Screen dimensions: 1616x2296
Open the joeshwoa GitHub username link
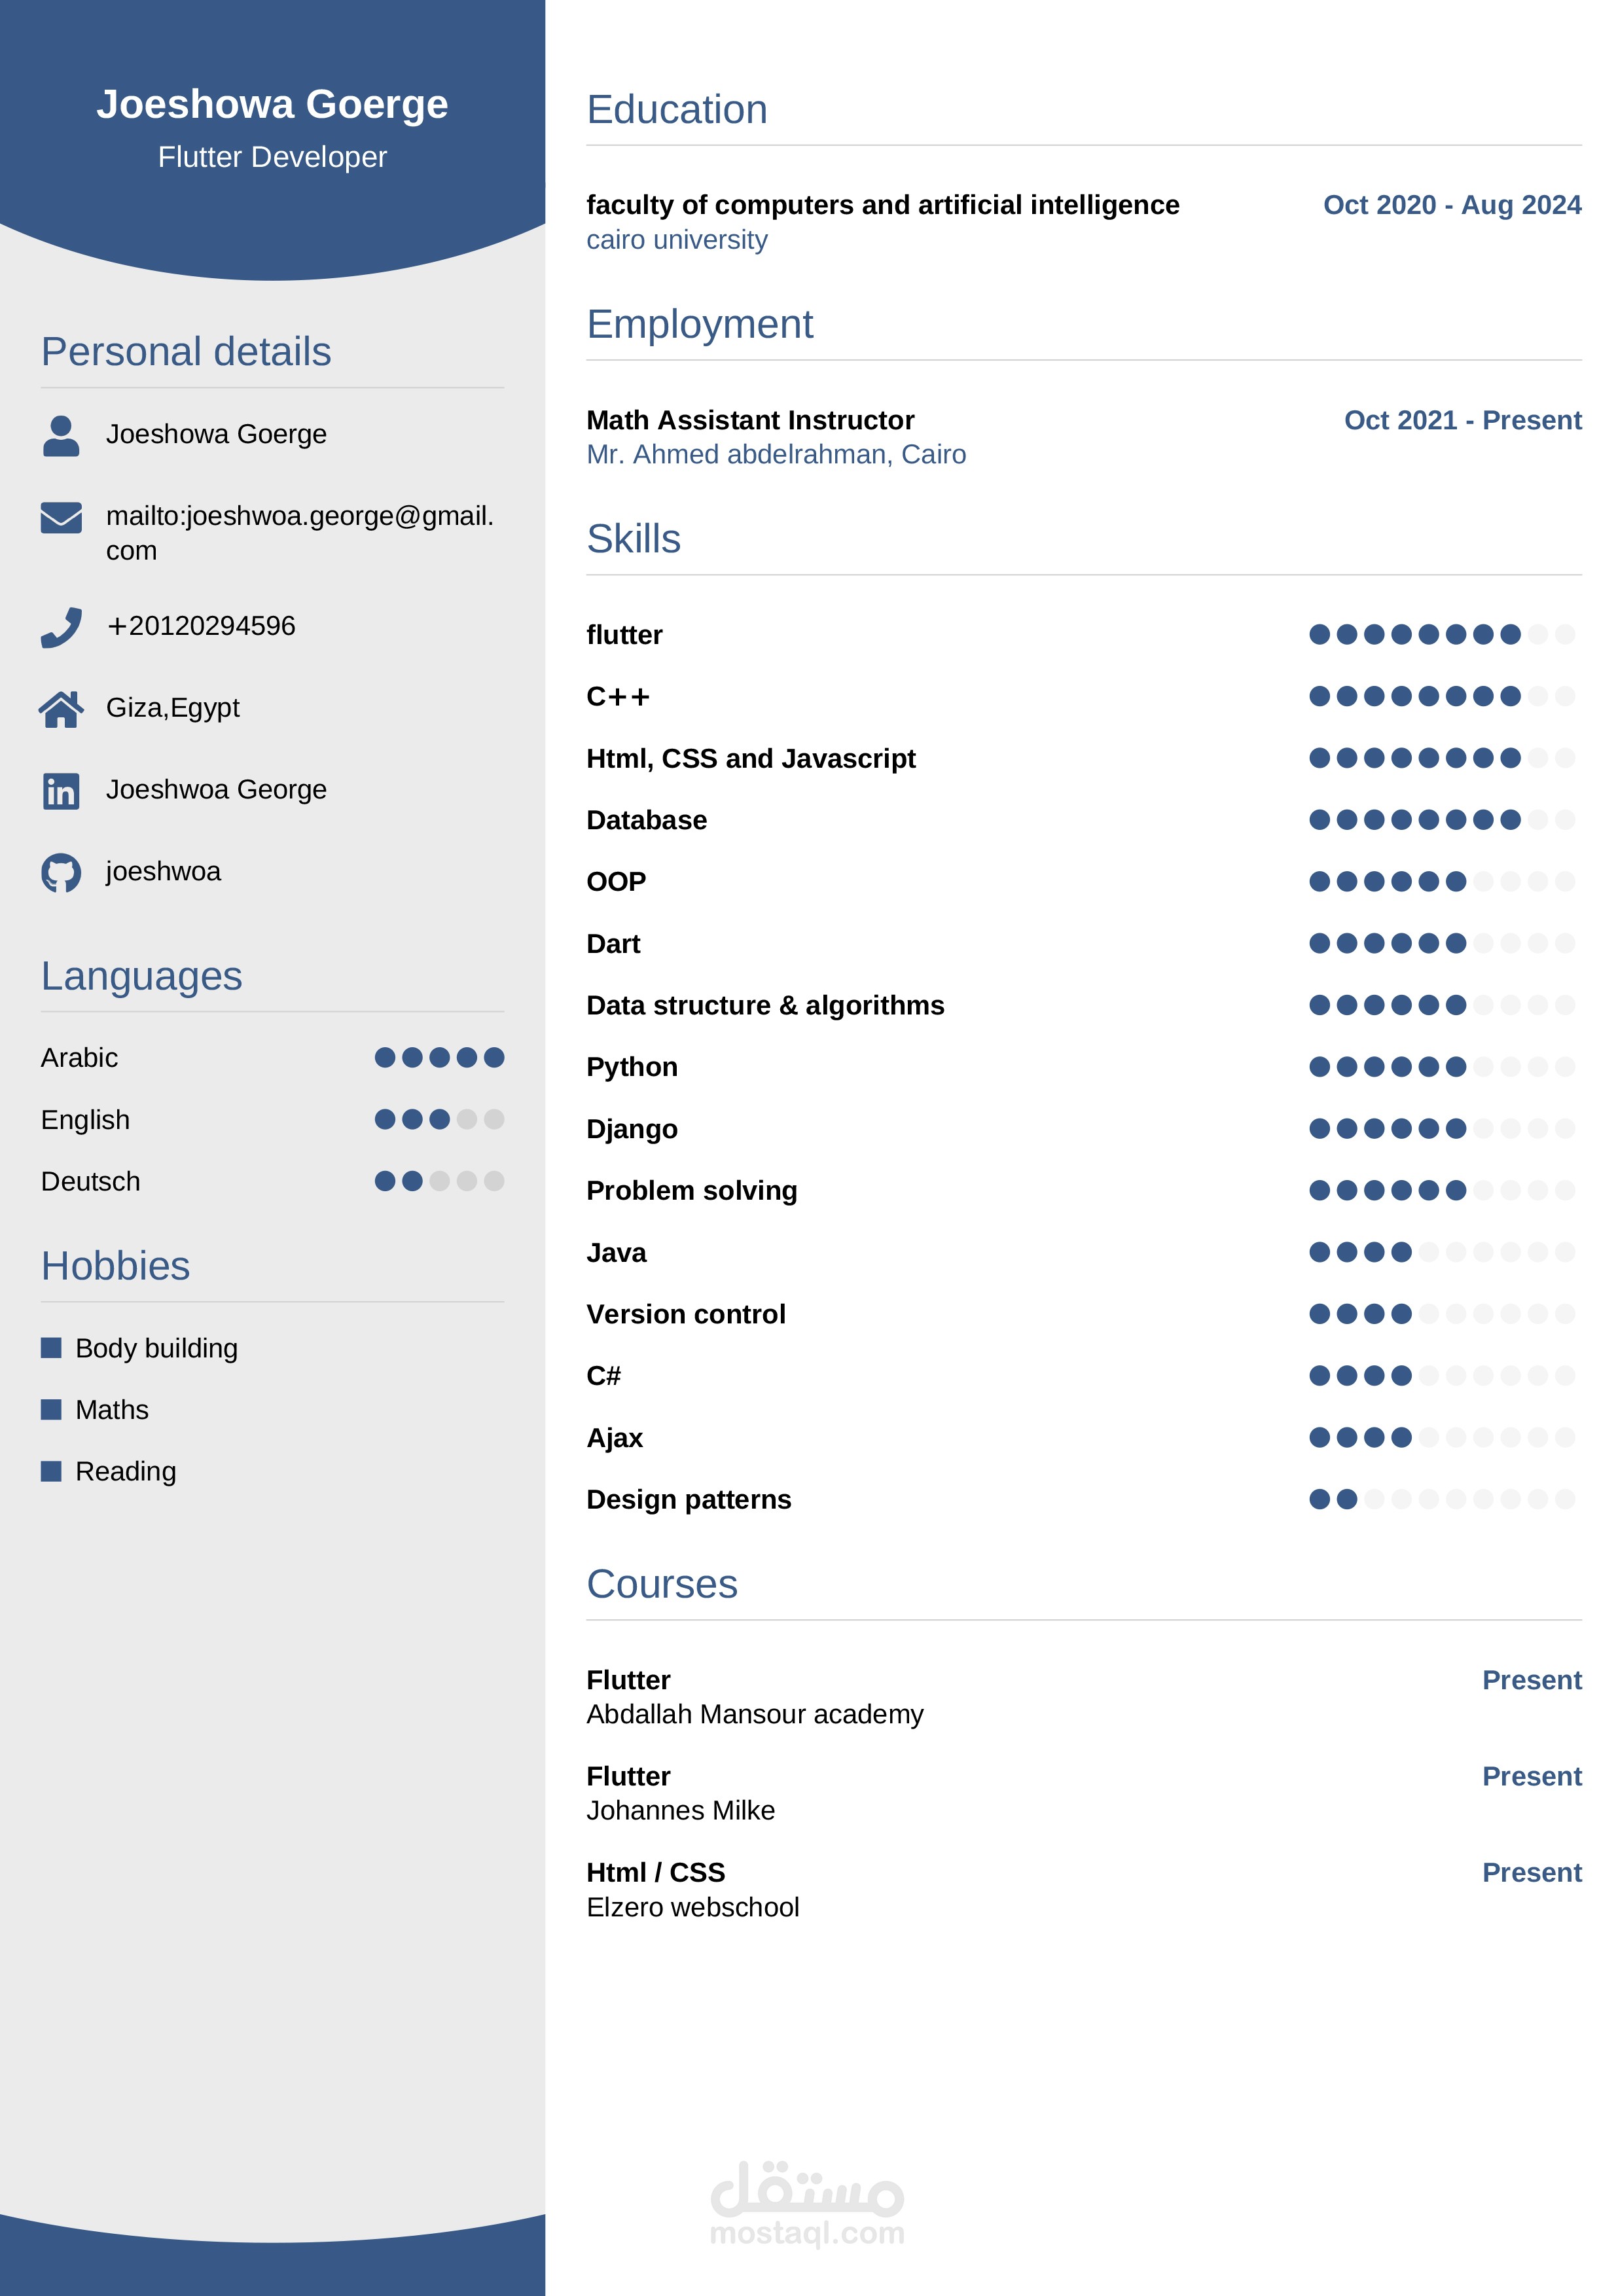(x=163, y=872)
